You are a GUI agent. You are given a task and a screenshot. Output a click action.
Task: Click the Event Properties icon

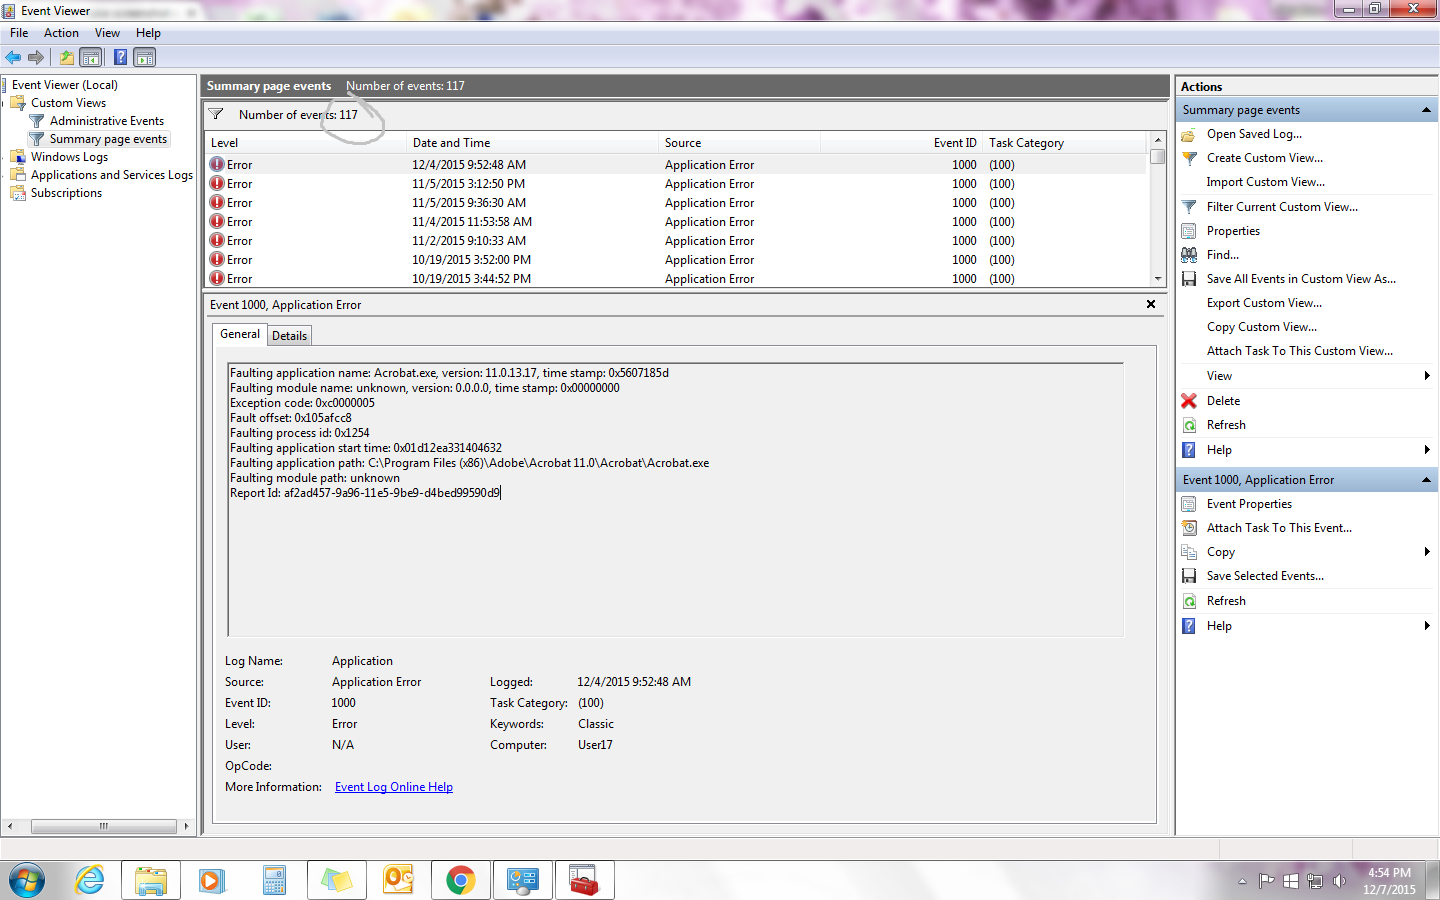1189,504
